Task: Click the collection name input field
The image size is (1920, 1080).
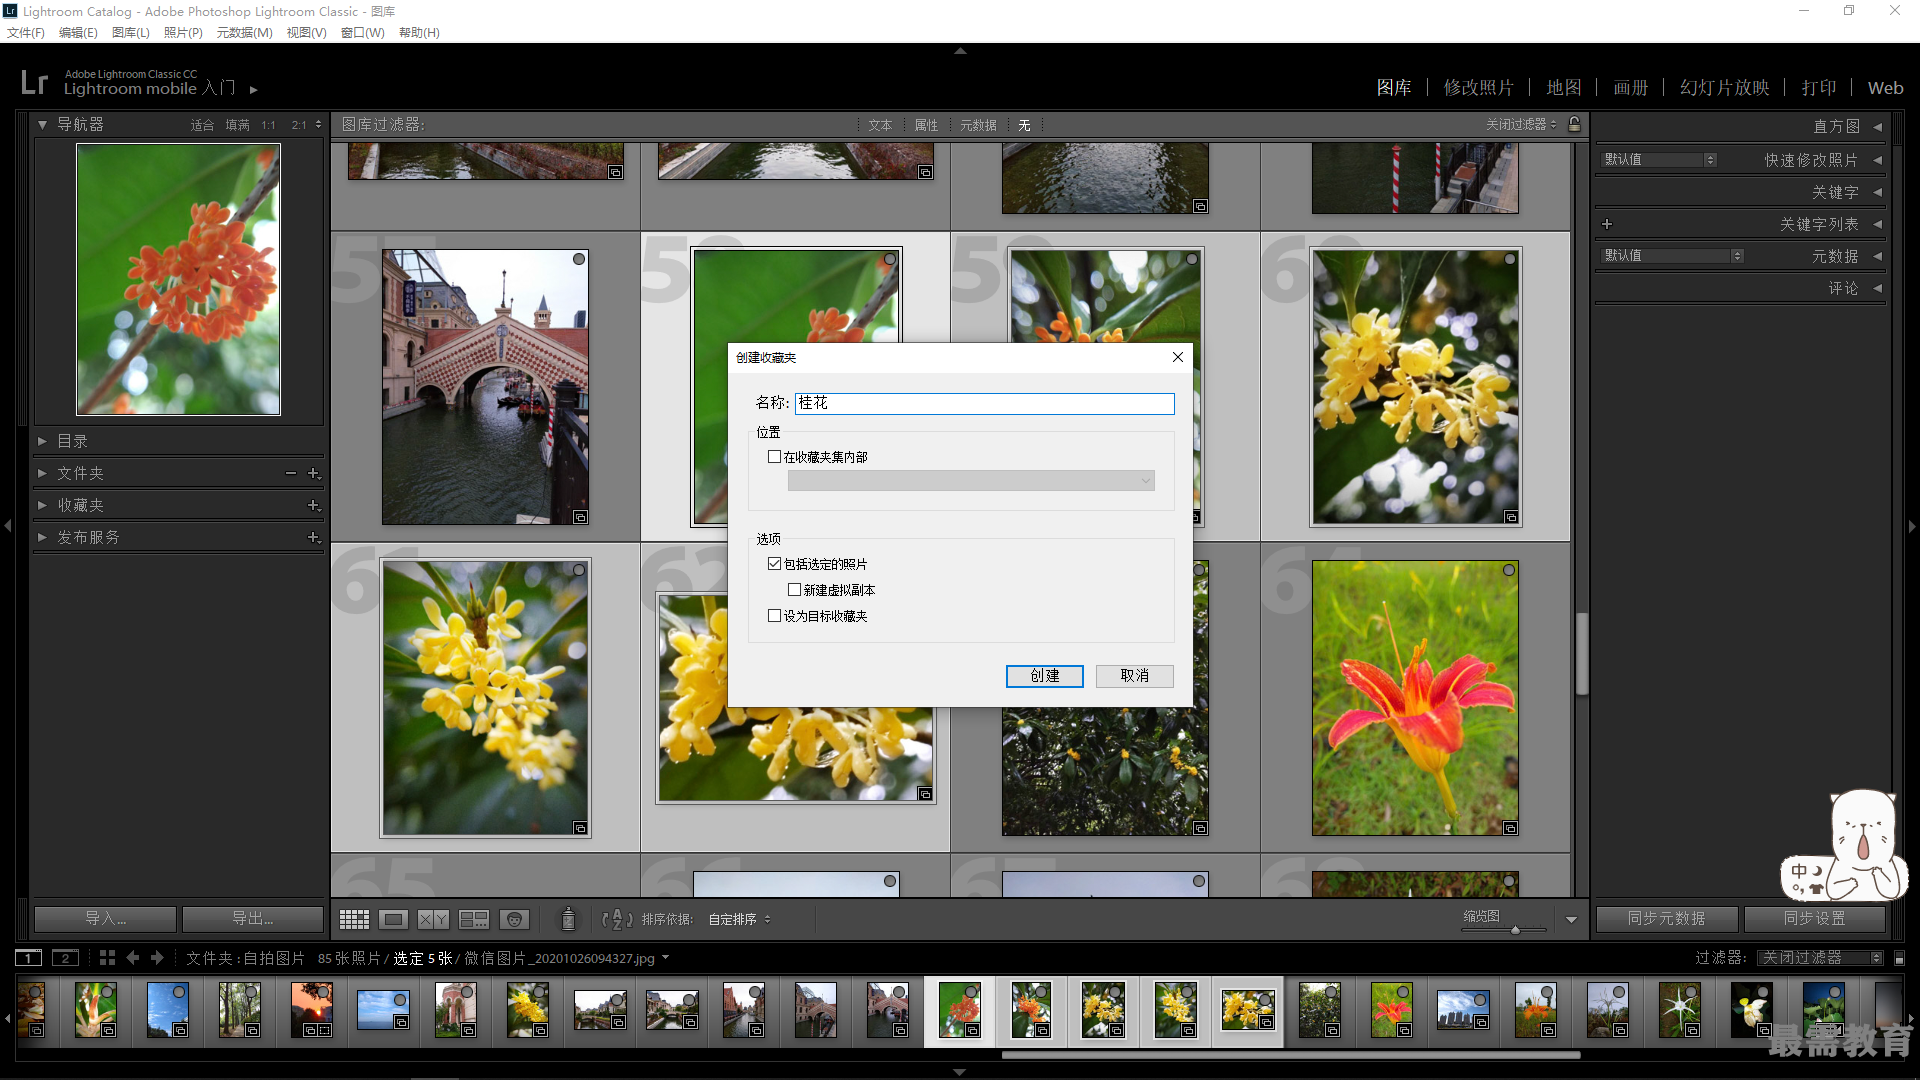Action: click(984, 403)
